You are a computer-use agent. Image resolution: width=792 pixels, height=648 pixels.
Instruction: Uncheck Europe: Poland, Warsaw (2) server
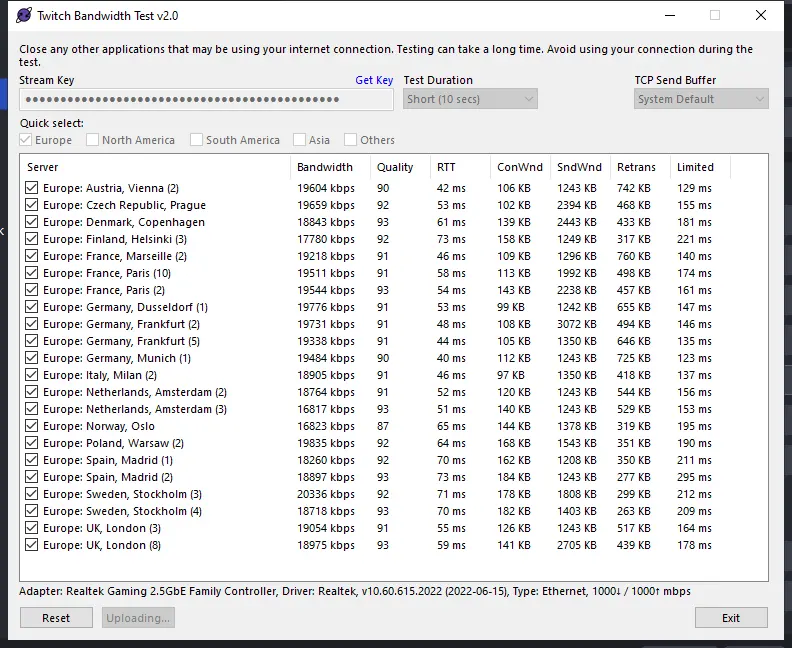(x=31, y=443)
